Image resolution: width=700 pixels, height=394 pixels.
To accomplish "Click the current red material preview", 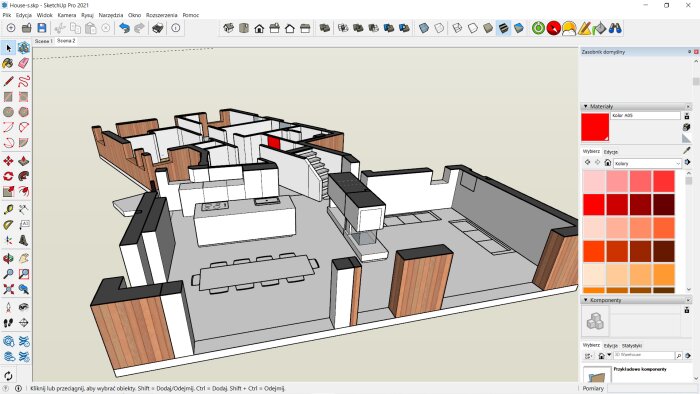I will (595, 127).
